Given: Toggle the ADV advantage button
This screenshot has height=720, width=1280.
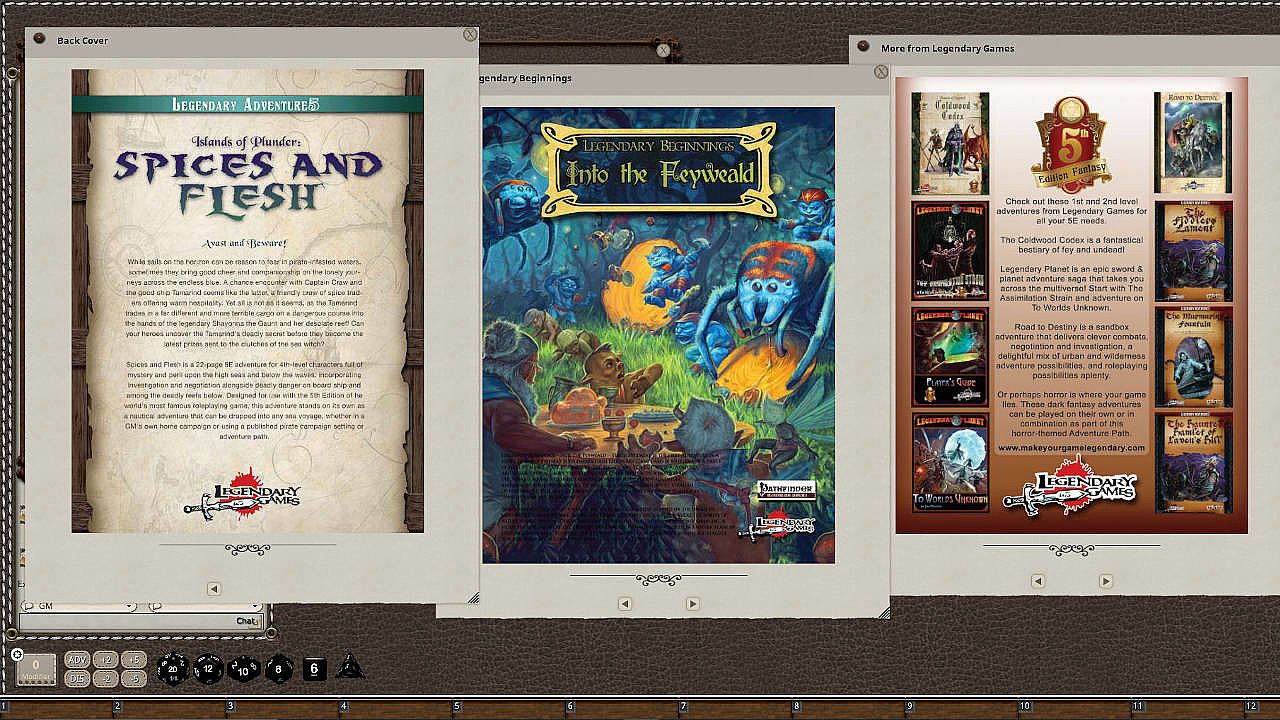Looking at the screenshot, I should tap(78, 659).
